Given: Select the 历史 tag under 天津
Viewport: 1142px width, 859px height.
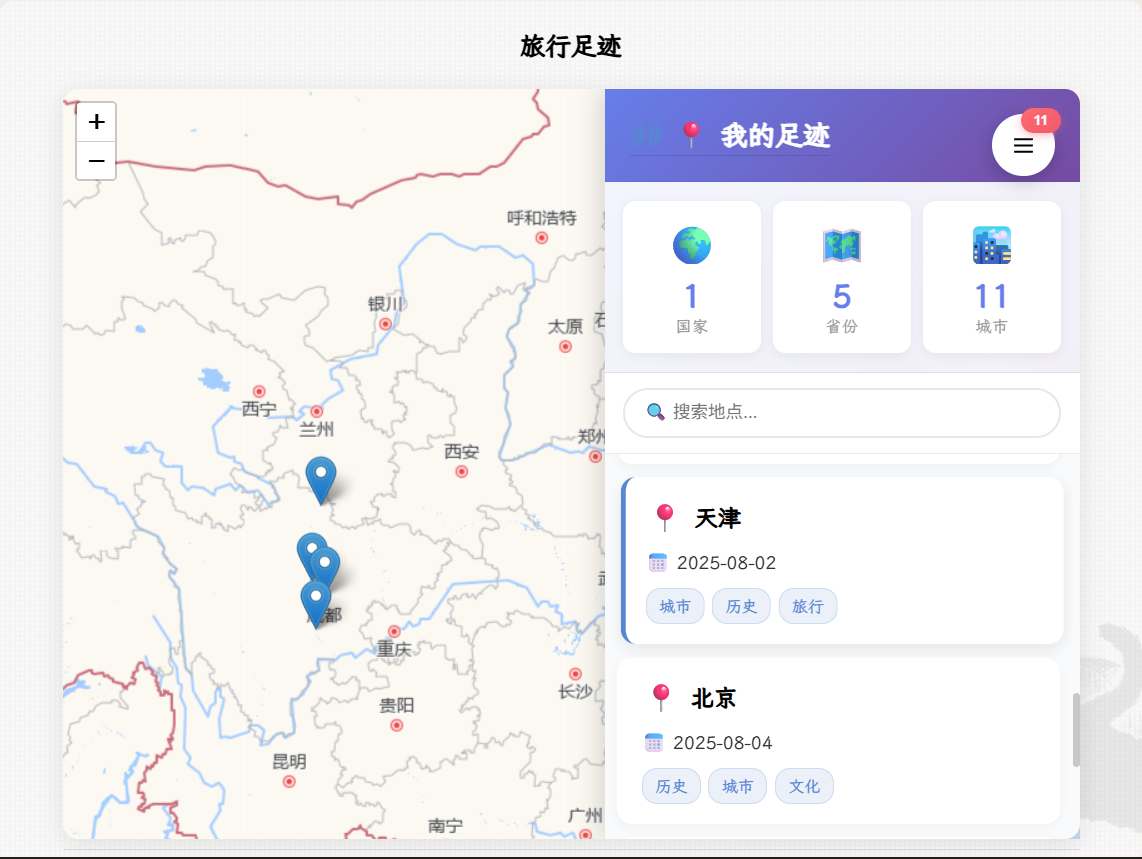Looking at the screenshot, I should 741,606.
